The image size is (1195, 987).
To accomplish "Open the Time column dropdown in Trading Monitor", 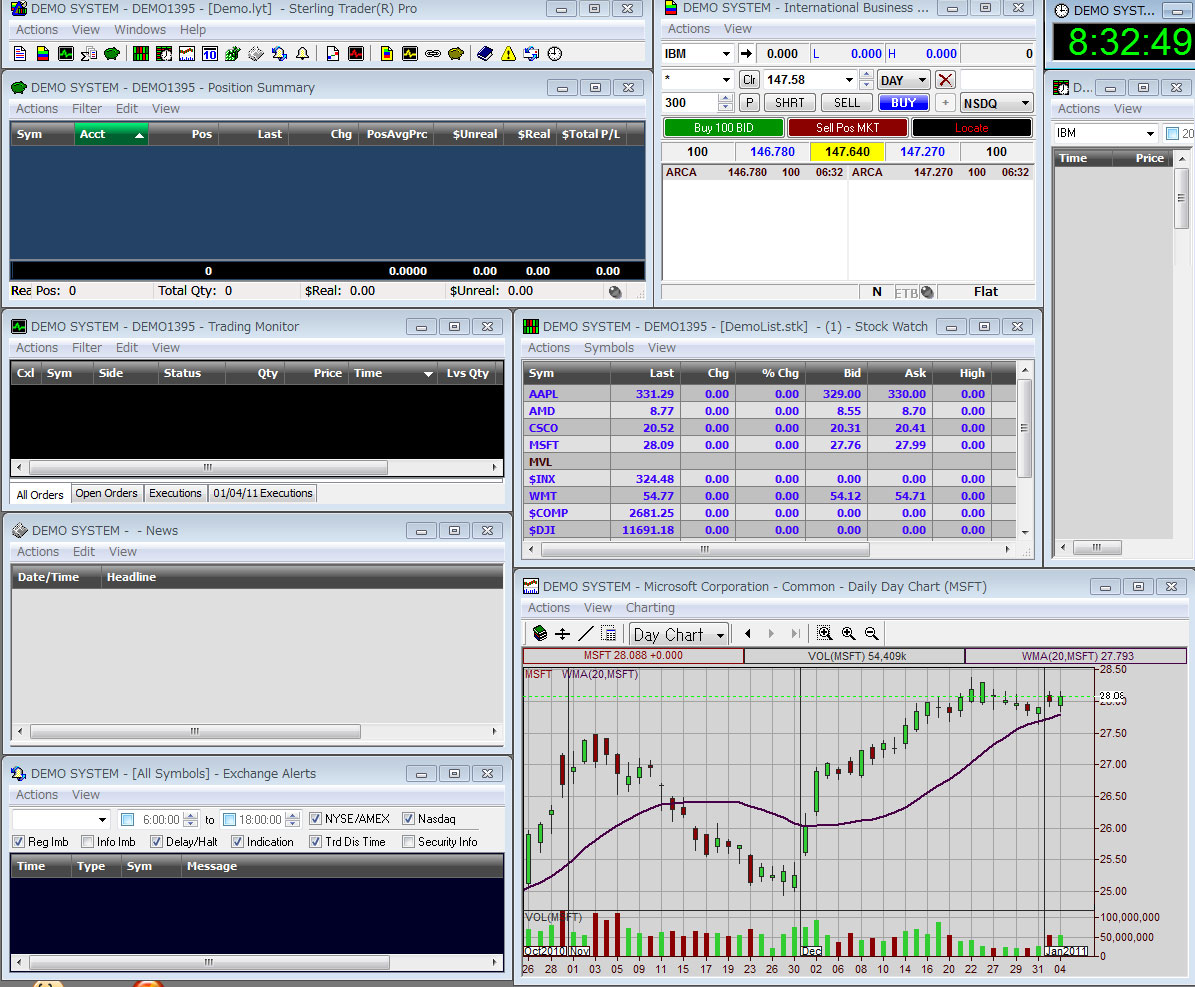I will 428,373.
